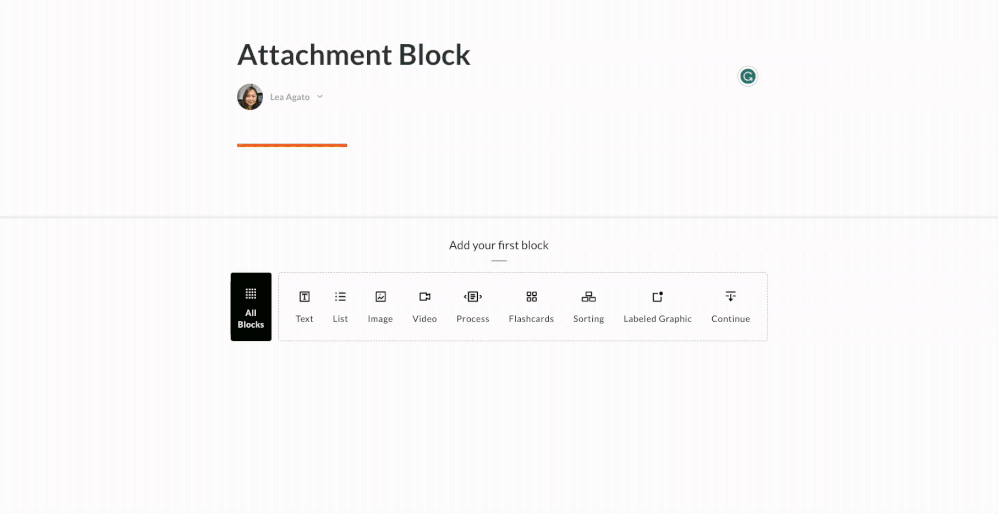Image resolution: width=998 pixels, height=514 pixels.
Task: Click the All Blocks grid icon
Action: click(x=251, y=294)
